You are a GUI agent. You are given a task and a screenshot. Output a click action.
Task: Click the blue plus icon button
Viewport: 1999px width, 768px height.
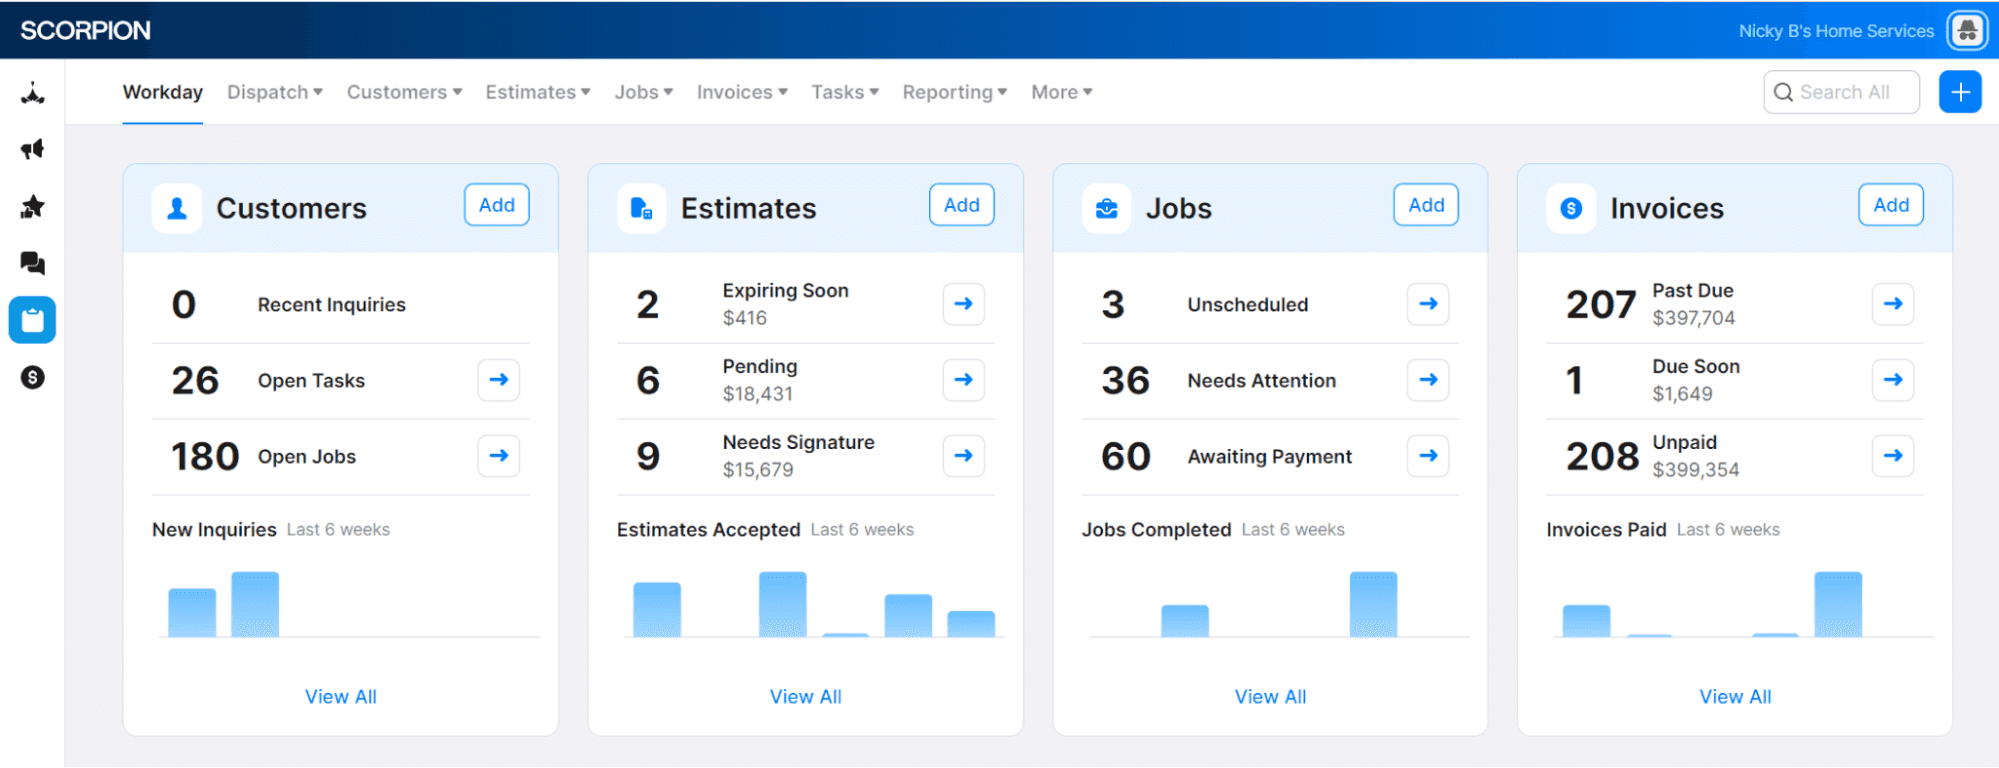1959,92
